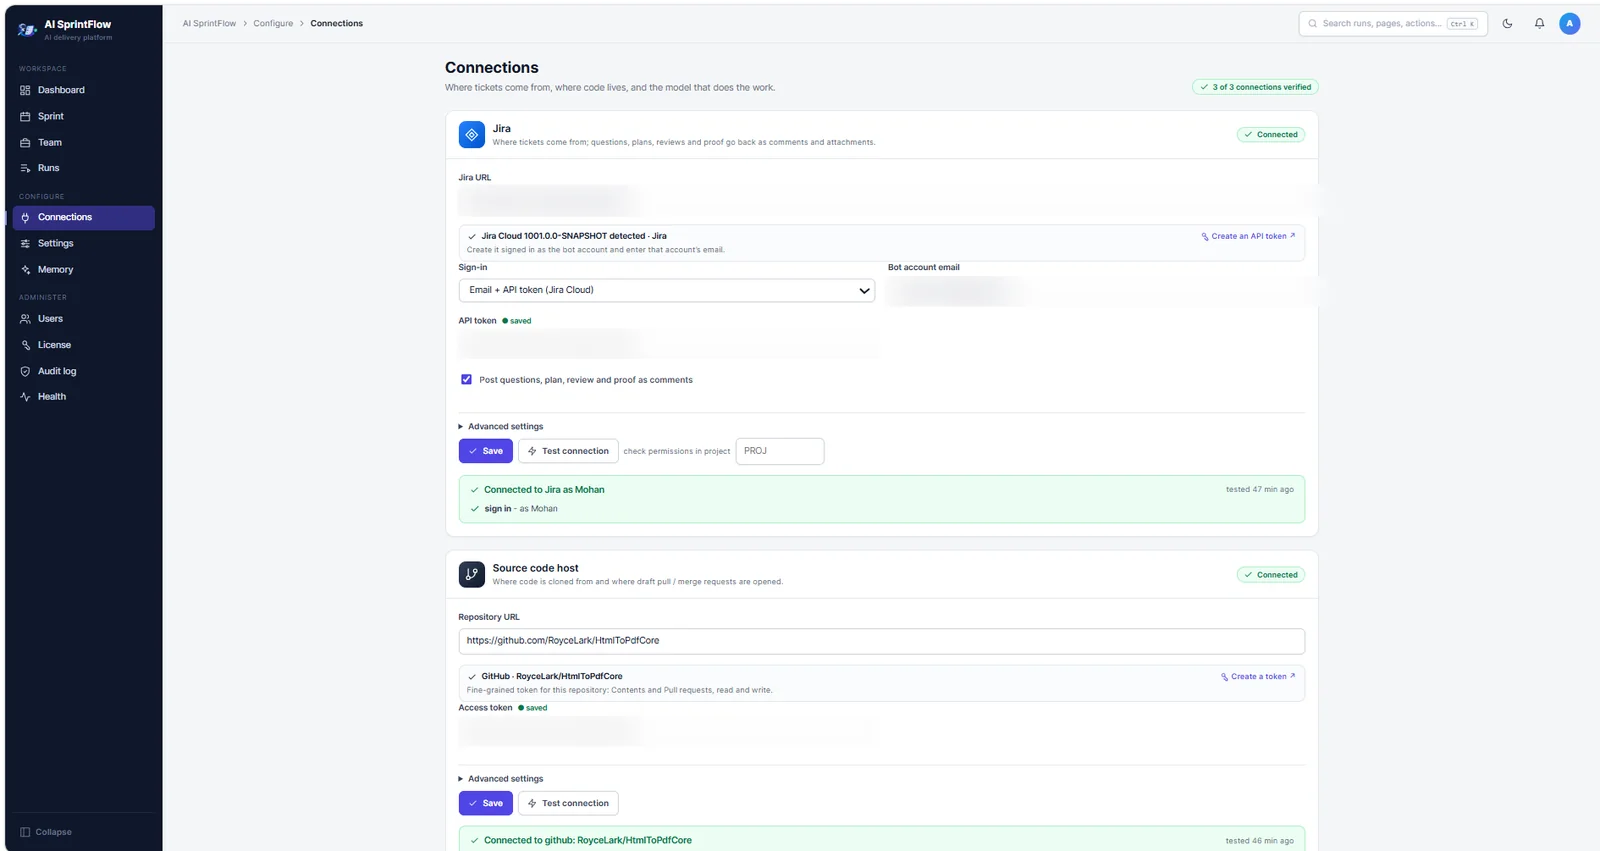Click the Bot account email field
This screenshot has height=851, width=1600.
click(1096, 291)
